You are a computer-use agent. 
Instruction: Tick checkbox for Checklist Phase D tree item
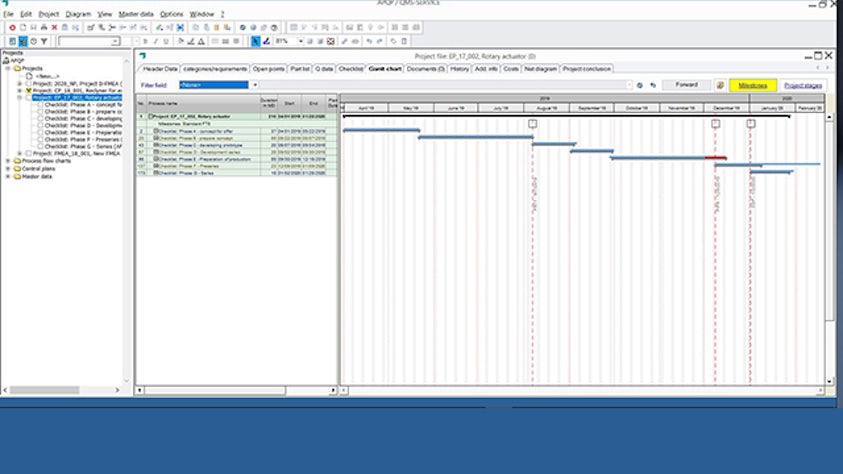[x=40, y=126]
